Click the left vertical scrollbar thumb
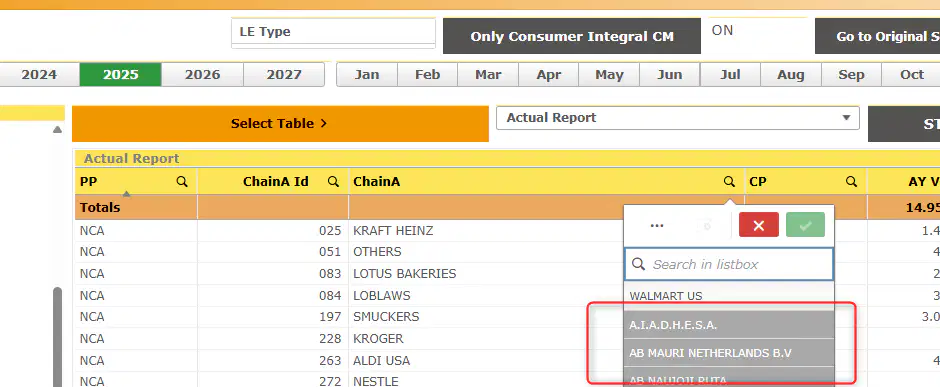 [58, 337]
